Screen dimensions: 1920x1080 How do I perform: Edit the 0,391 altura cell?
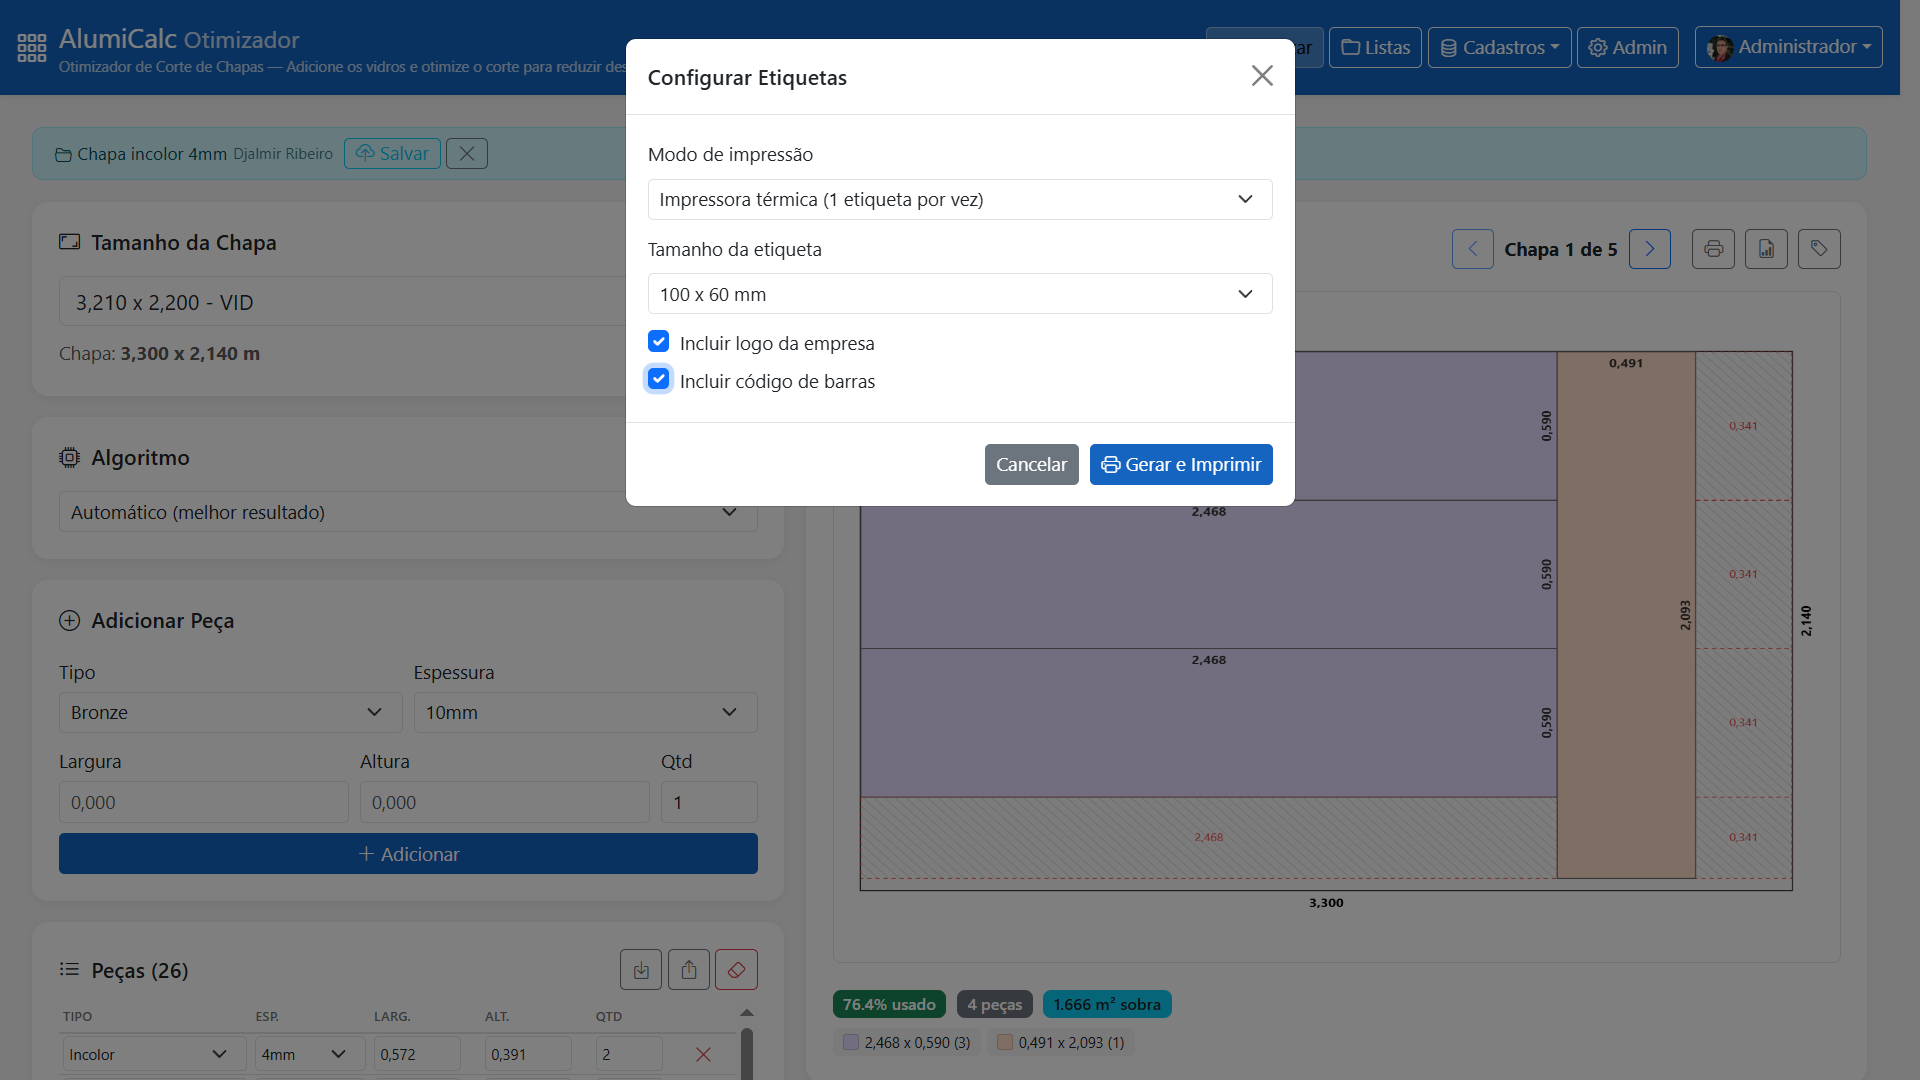click(528, 1054)
